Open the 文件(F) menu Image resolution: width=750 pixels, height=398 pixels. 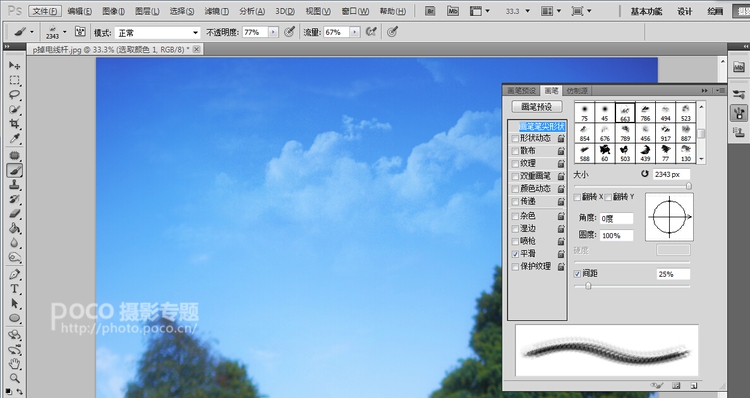point(45,11)
